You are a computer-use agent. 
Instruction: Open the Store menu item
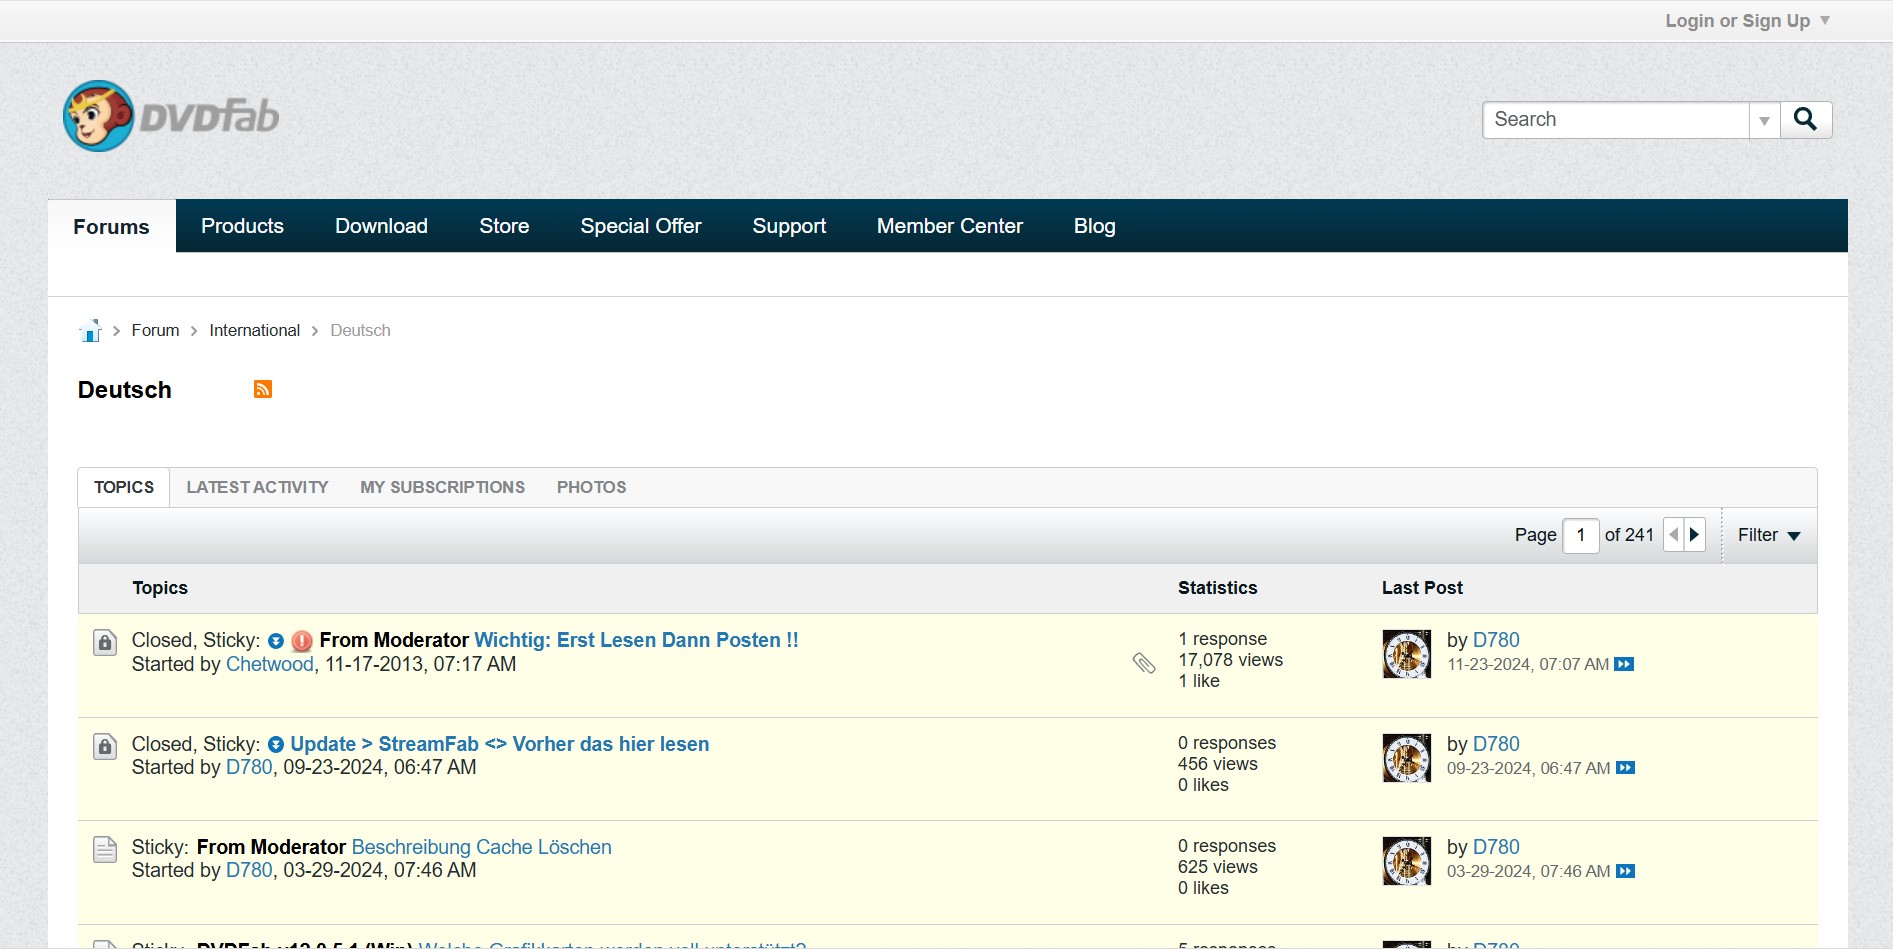504,226
